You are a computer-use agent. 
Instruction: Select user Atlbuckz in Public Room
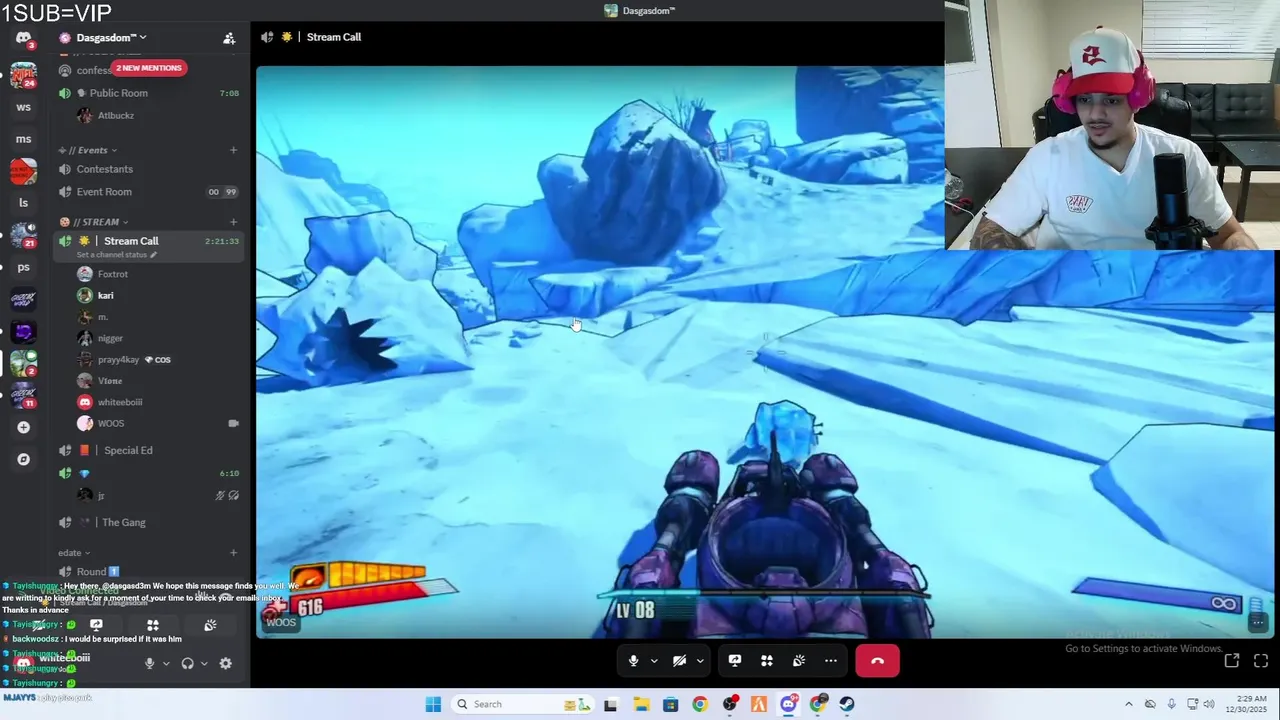click(x=115, y=115)
